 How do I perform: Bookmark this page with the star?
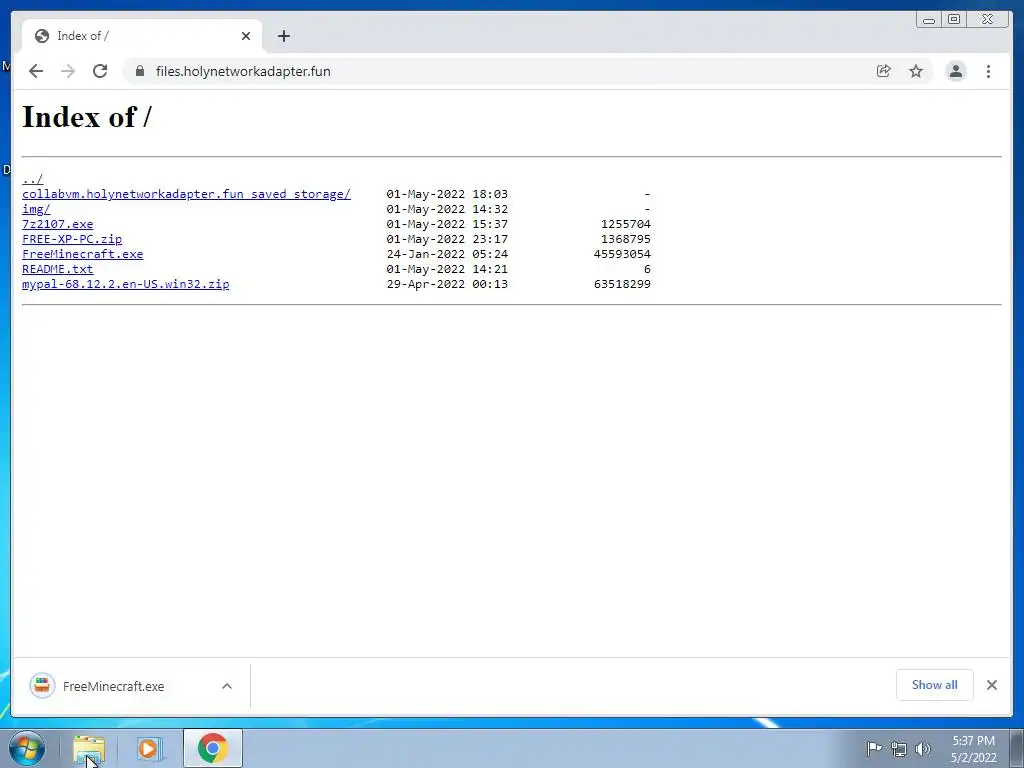916,71
